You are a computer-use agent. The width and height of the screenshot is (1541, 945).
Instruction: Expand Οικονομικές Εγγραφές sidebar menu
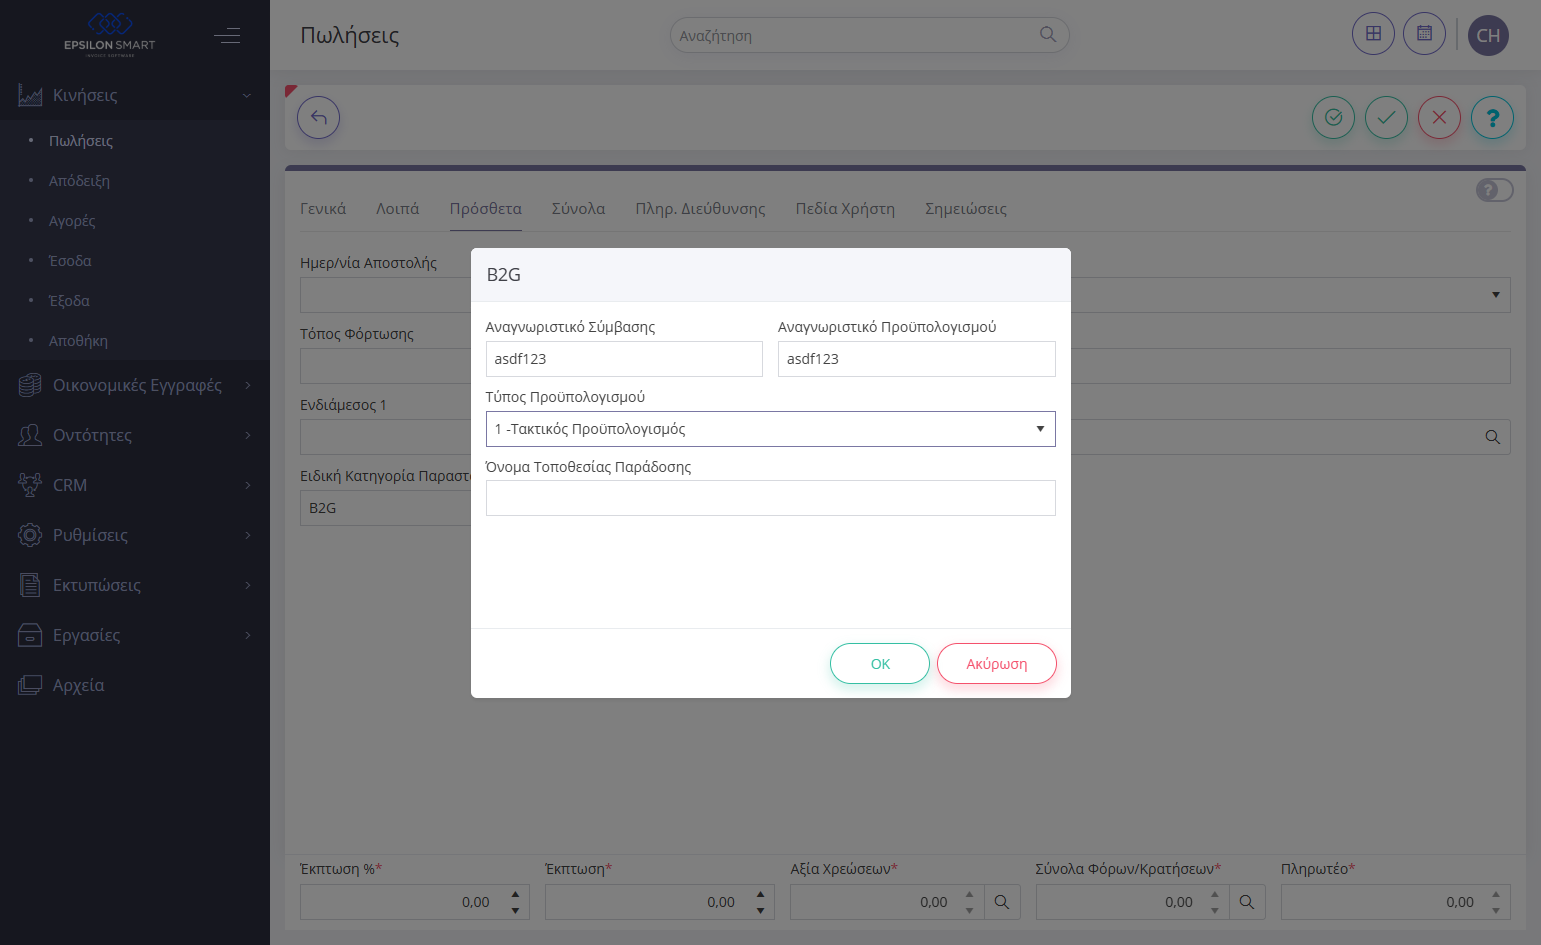coord(135,385)
